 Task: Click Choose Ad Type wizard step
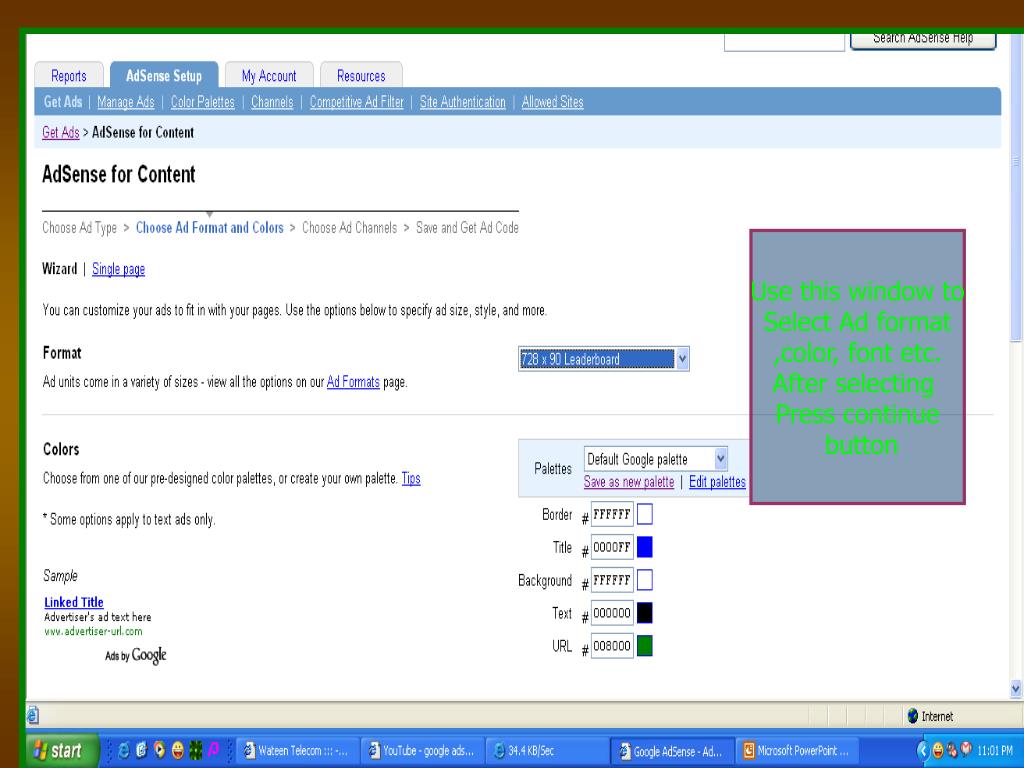pos(80,228)
